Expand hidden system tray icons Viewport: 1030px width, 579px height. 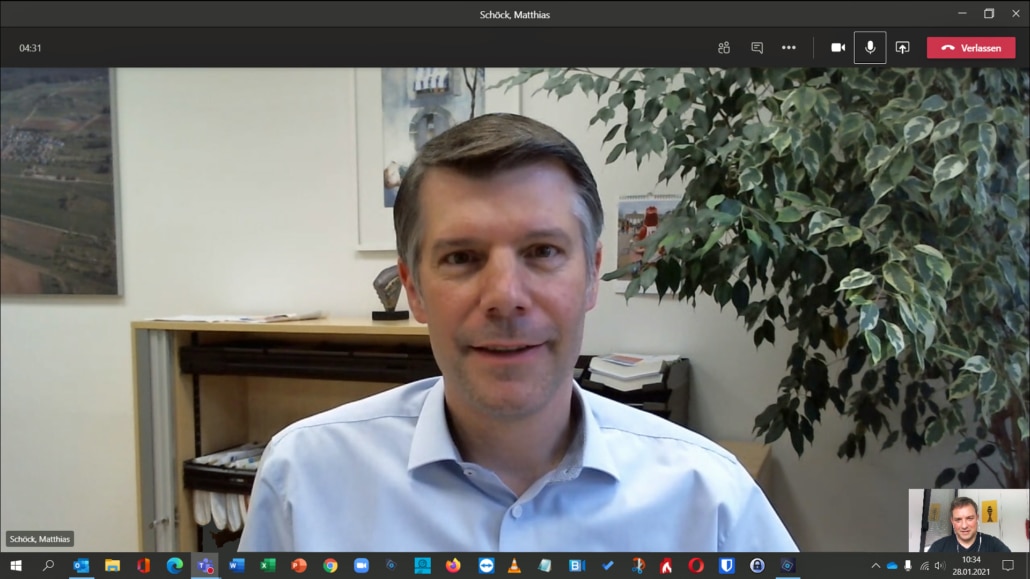point(876,565)
